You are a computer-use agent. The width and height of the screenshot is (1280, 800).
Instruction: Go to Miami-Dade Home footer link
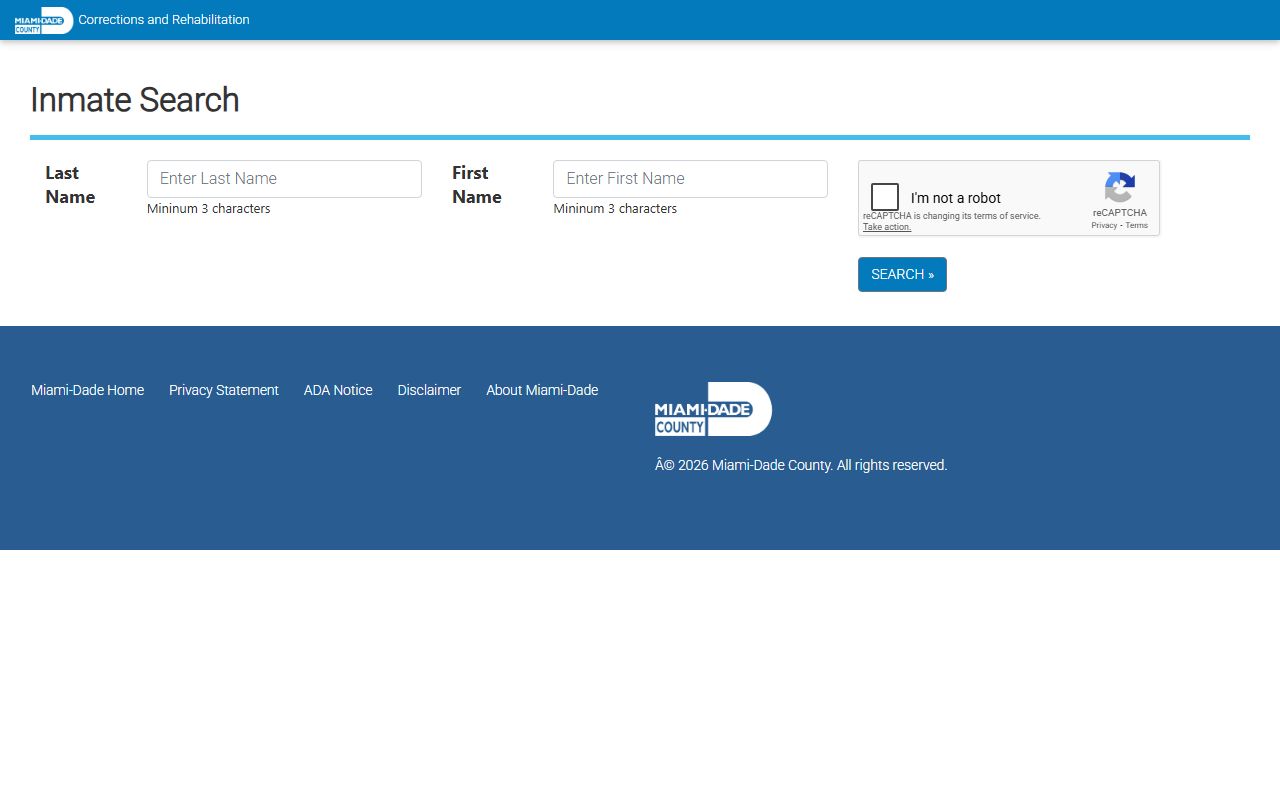[87, 390]
